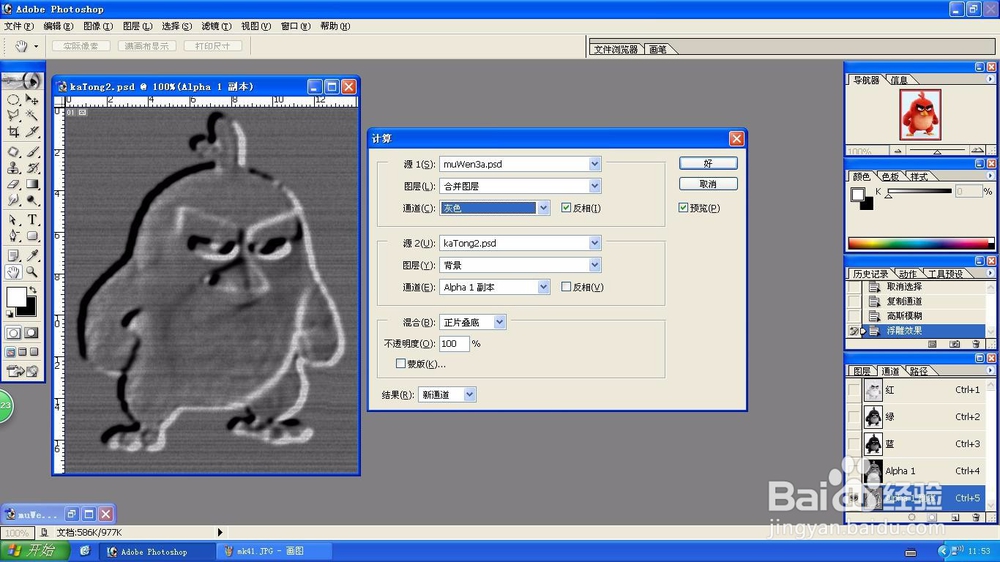1000x562 pixels.
Task: Click the 取消 (Cancel) button
Action: [x=708, y=184]
